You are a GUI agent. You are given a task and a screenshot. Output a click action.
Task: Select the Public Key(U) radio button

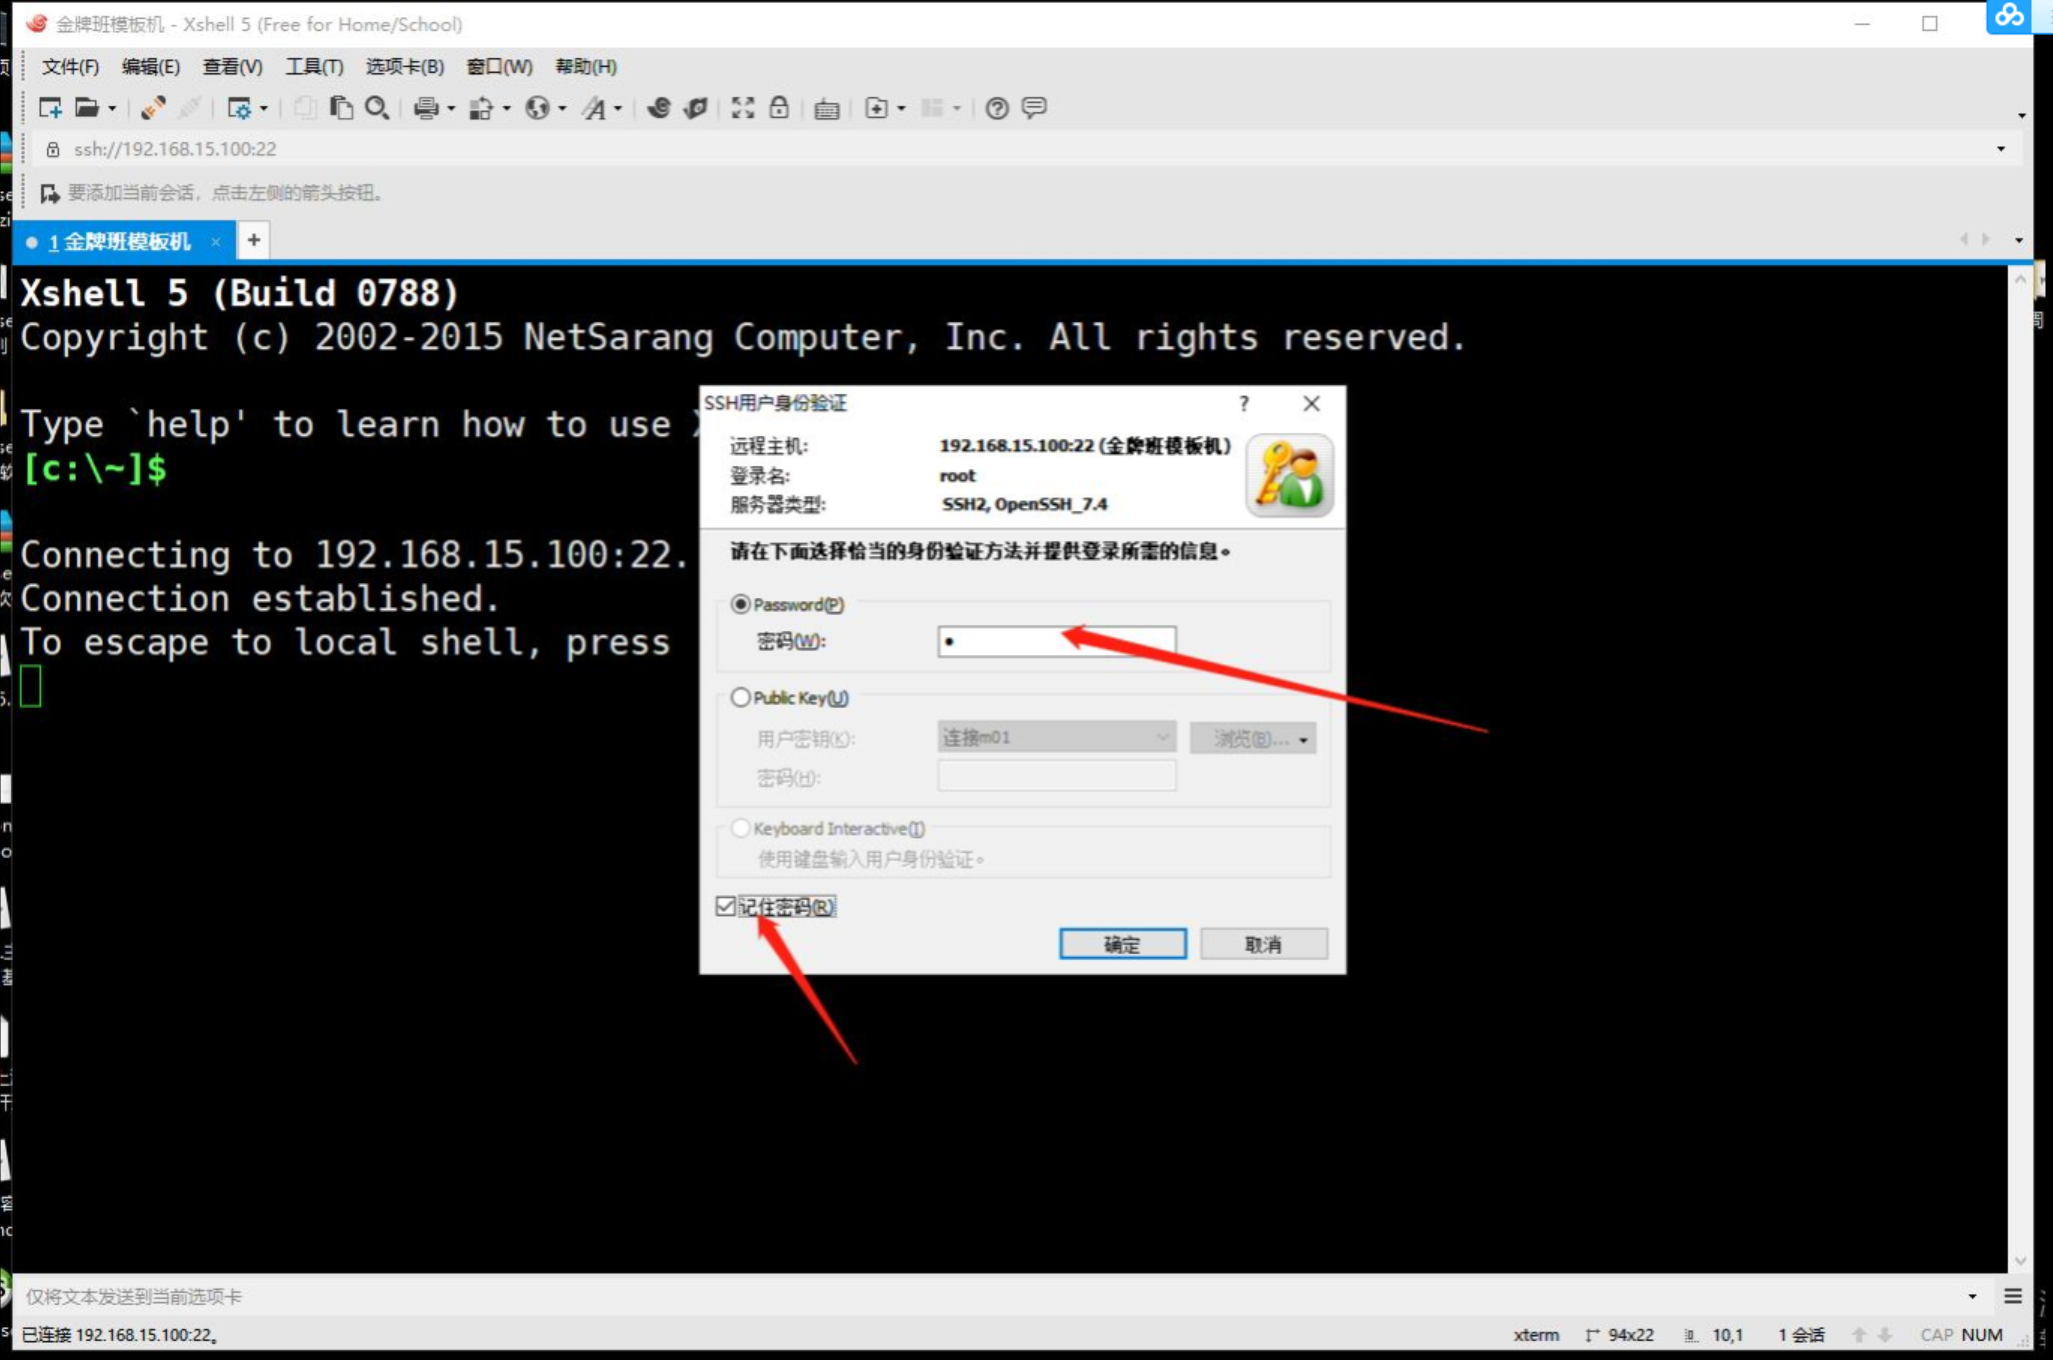point(741,697)
